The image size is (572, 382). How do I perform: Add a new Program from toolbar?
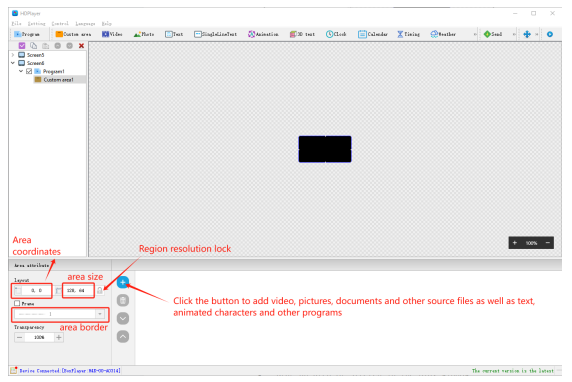pos(27,34)
